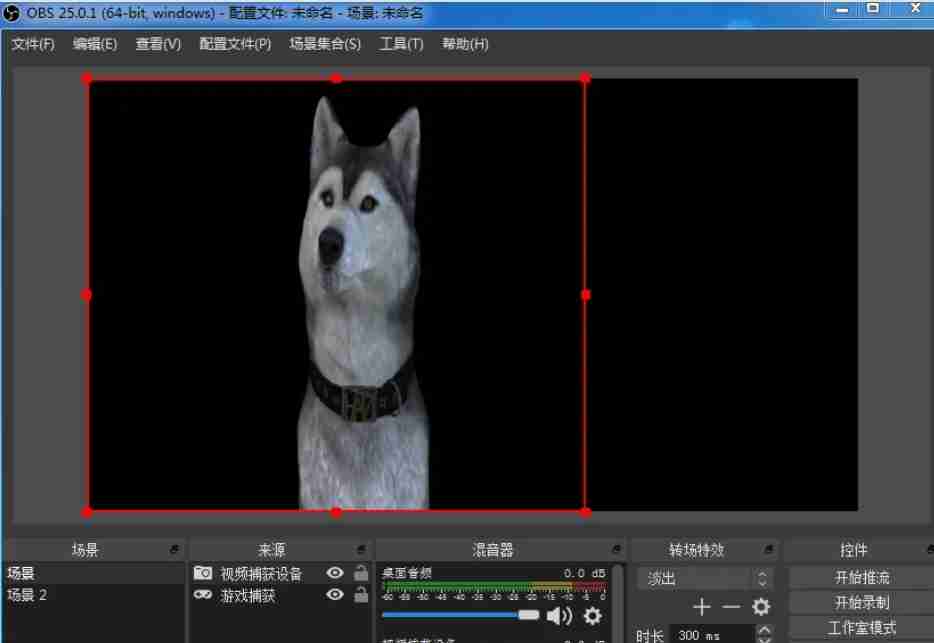
Task: Open the 文件(F) menu
Action: [x=33, y=44]
